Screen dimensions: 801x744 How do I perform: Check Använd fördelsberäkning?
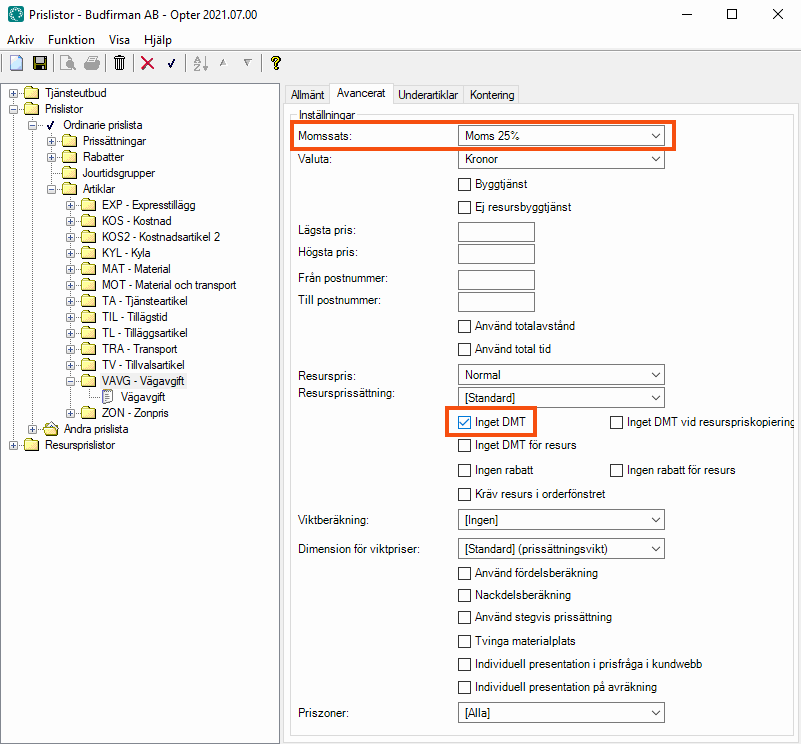click(464, 574)
